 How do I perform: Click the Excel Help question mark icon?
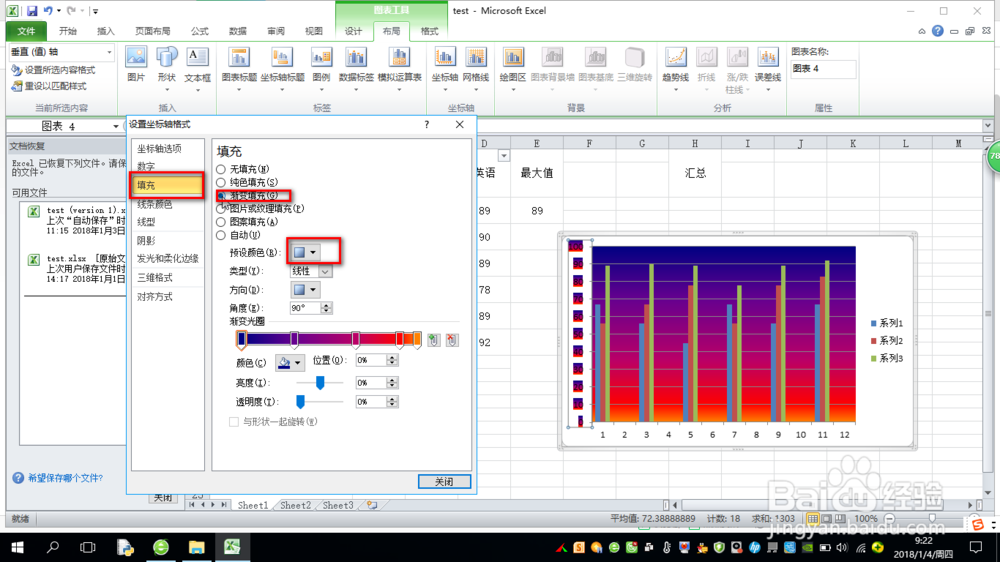(938, 31)
